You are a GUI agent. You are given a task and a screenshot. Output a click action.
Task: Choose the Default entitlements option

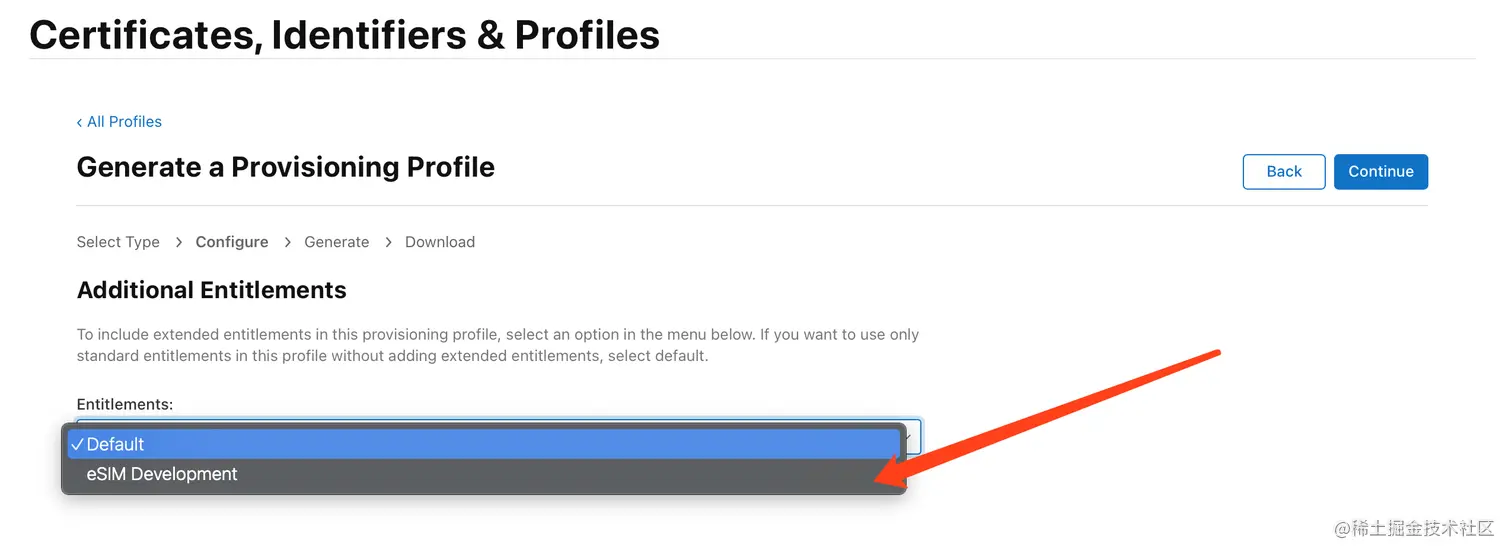point(484,444)
